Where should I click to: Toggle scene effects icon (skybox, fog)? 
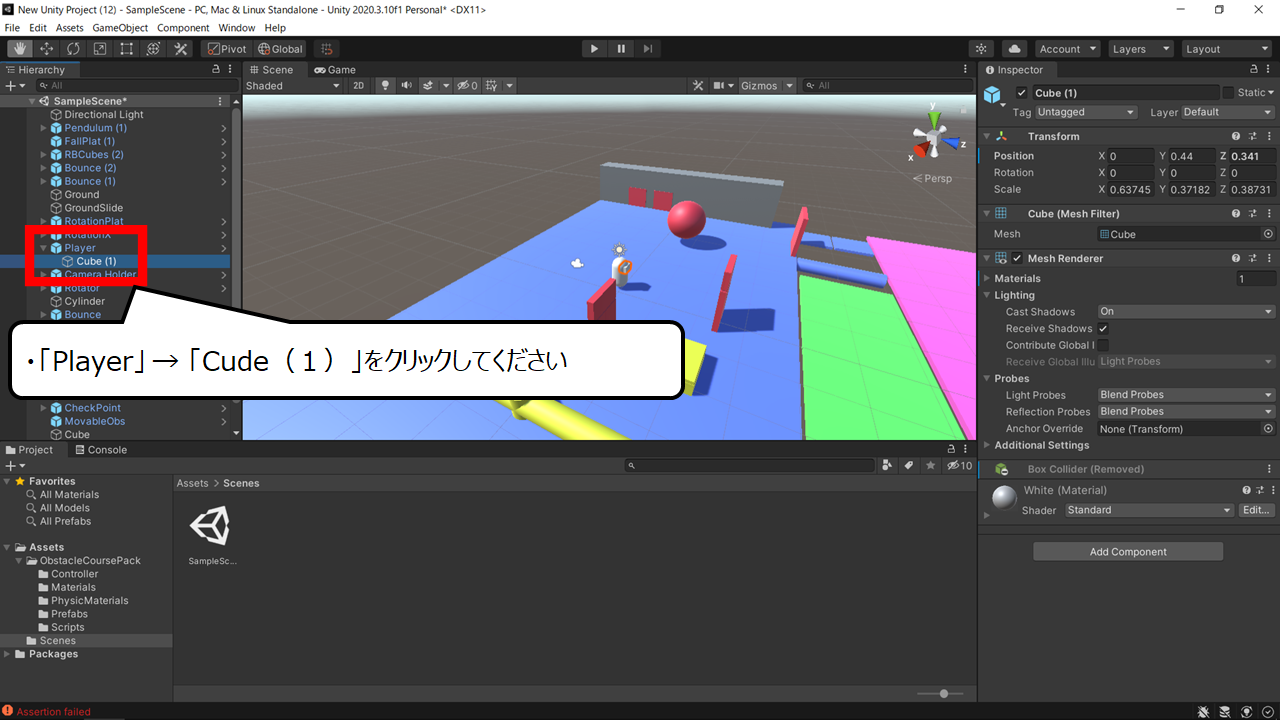[x=428, y=86]
